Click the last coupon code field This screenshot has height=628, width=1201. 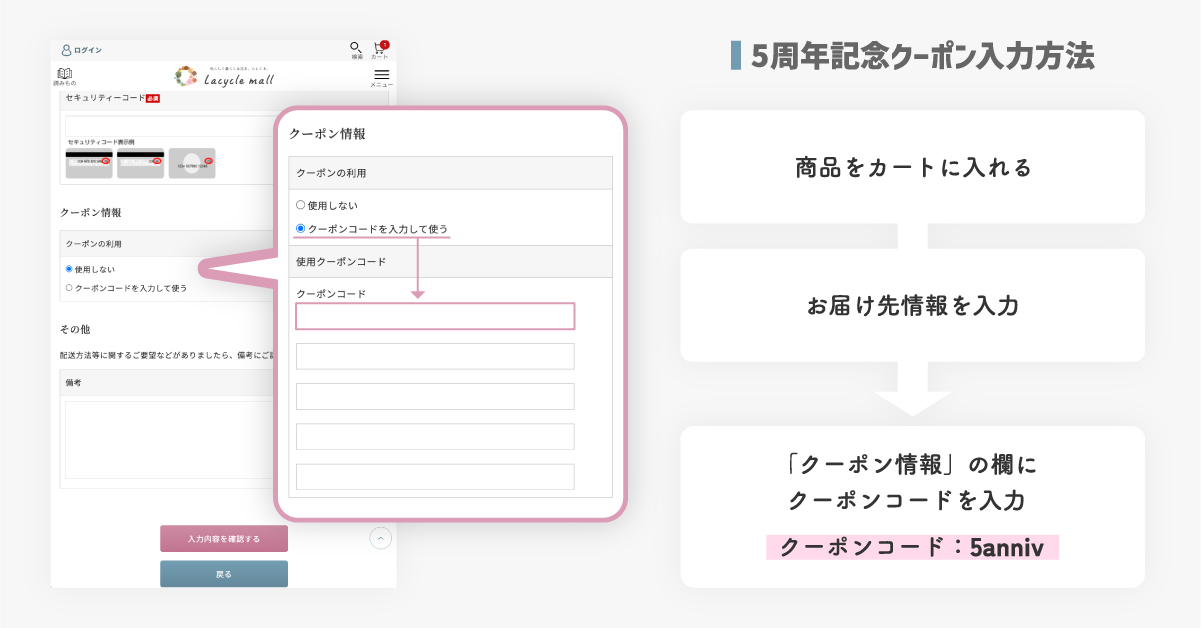(x=435, y=476)
